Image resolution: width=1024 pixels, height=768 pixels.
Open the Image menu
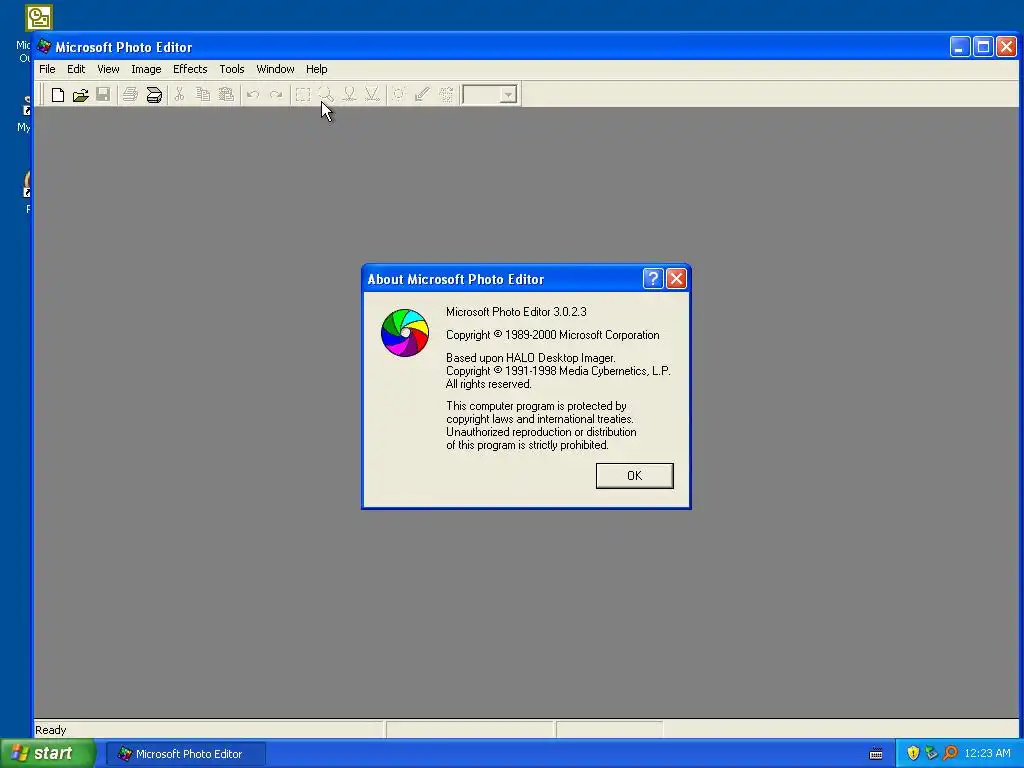(146, 69)
